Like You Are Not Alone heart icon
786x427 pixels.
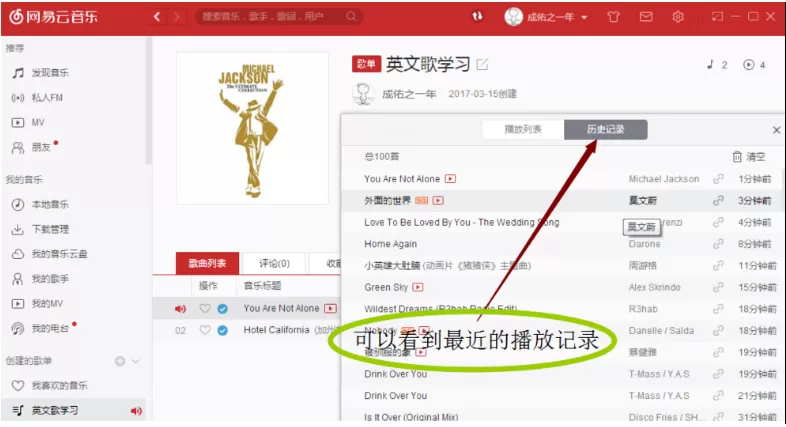(x=205, y=309)
